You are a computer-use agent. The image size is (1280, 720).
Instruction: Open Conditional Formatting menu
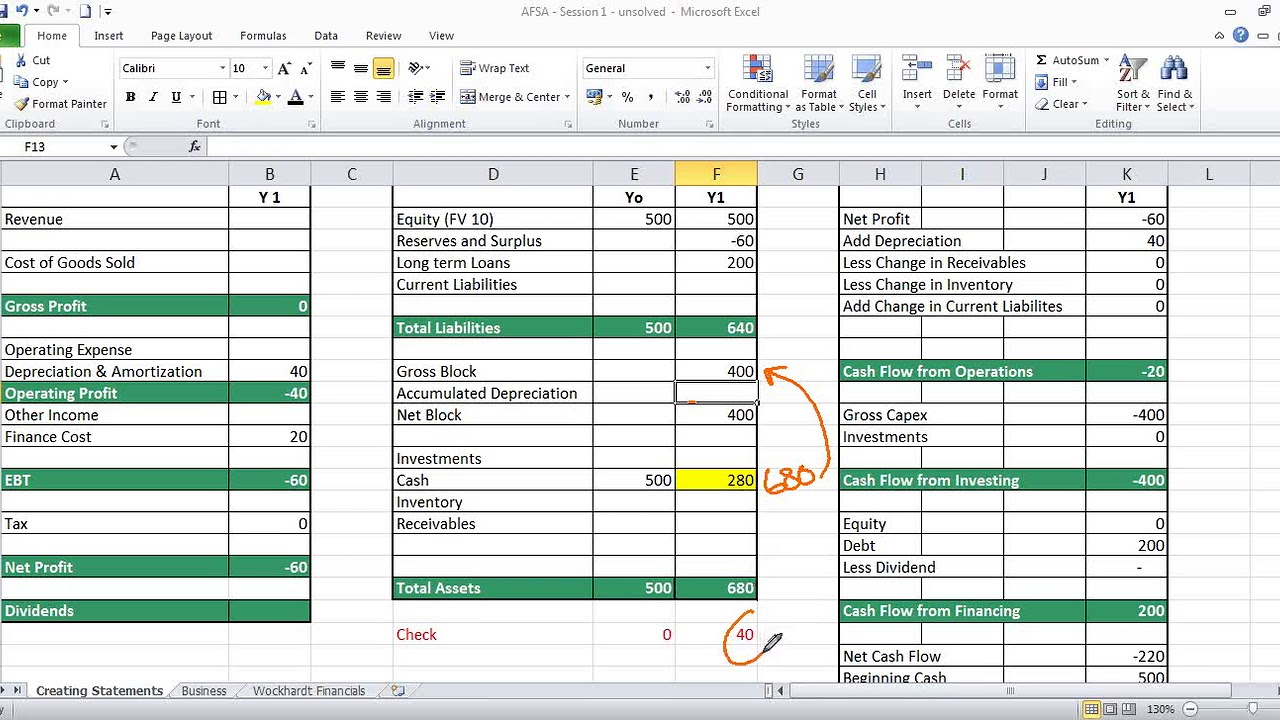[758, 84]
